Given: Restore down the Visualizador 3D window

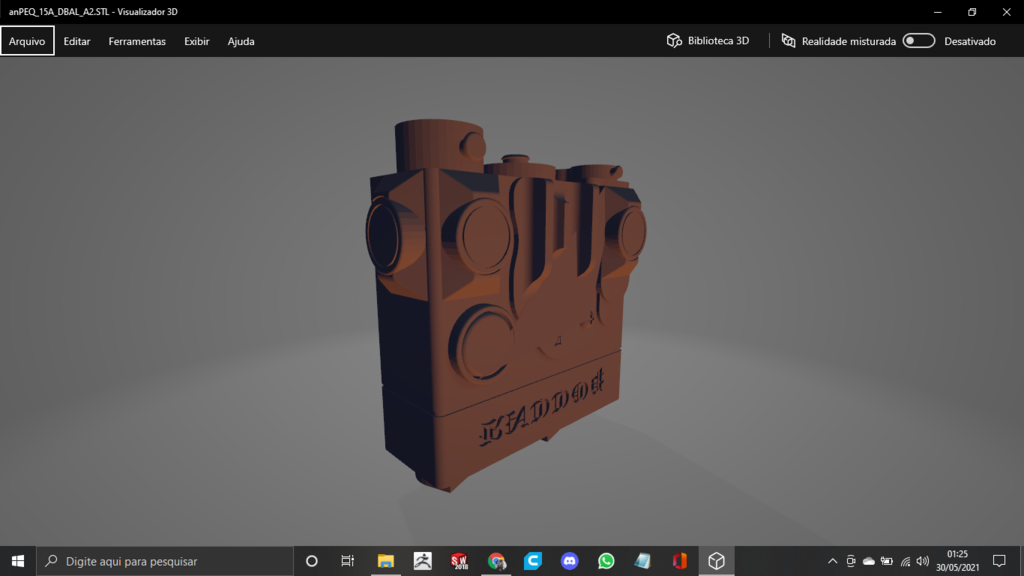Looking at the screenshot, I should click(x=972, y=12).
